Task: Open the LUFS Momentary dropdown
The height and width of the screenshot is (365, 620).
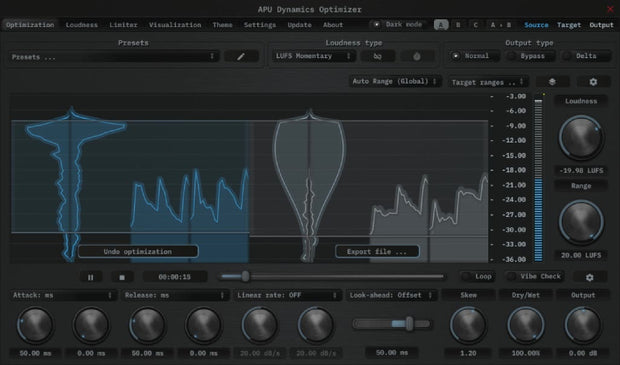Action: pos(314,56)
